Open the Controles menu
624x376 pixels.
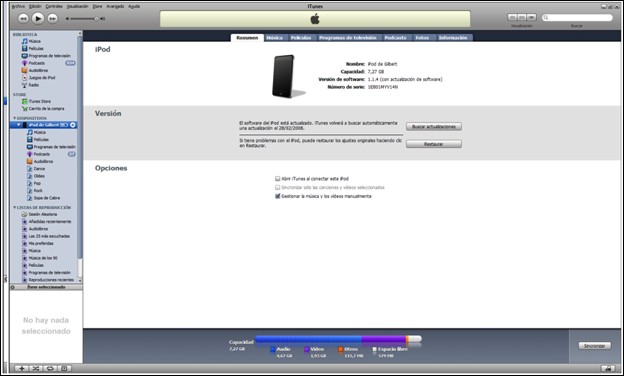54,6
